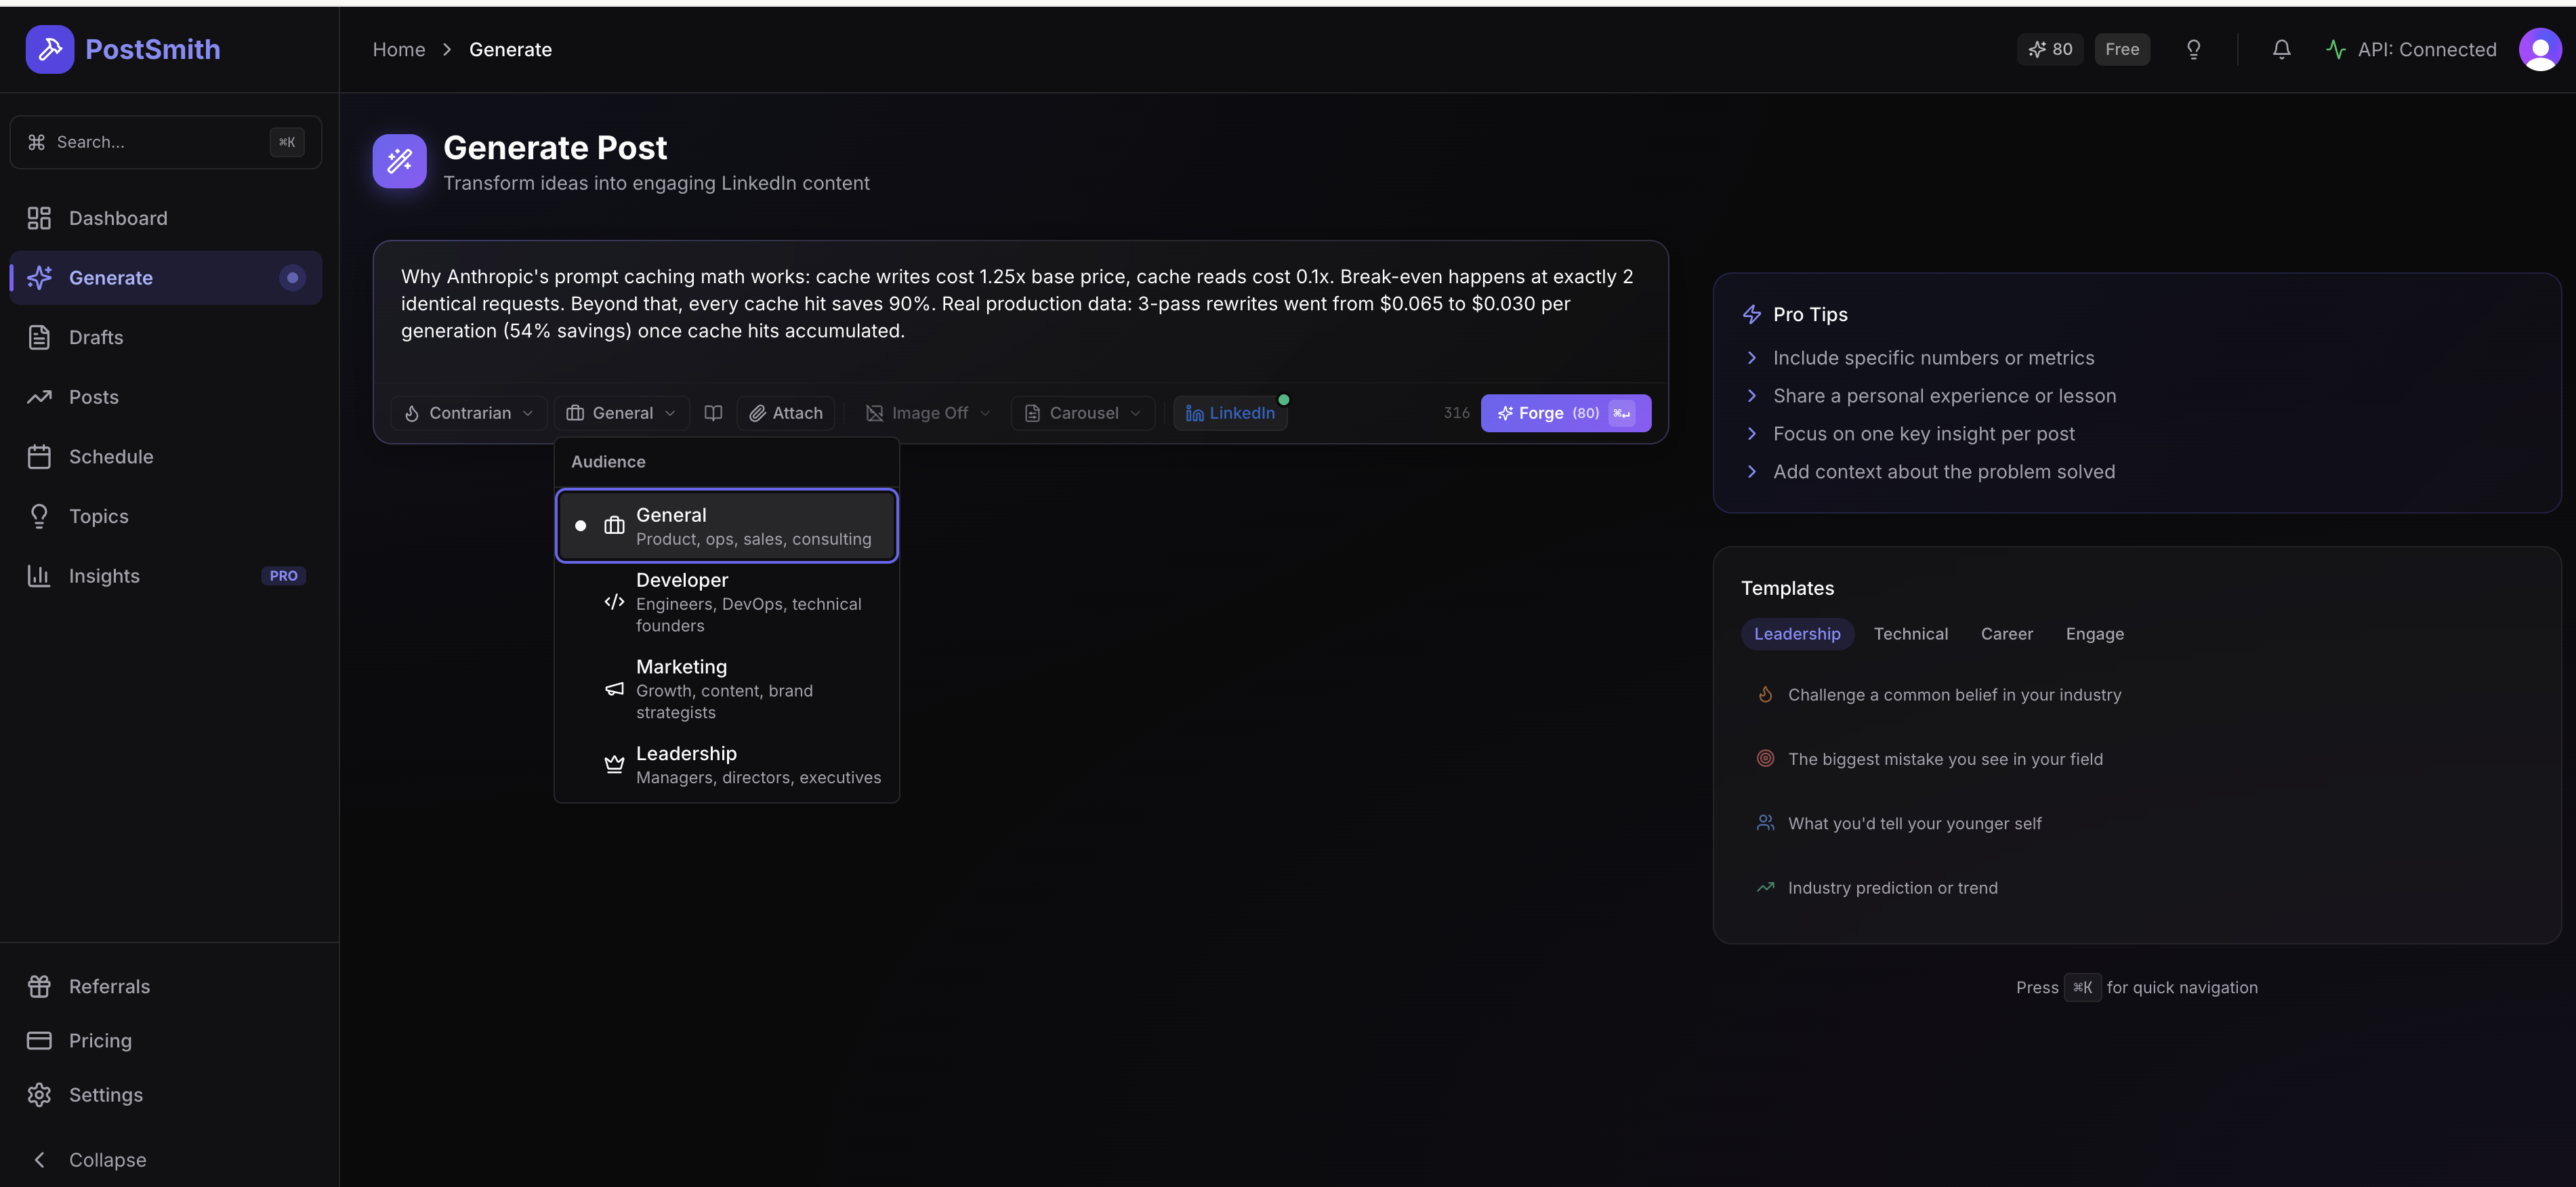This screenshot has width=2576, height=1187.
Task: Click the user avatar icon
Action: point(2539,49)
